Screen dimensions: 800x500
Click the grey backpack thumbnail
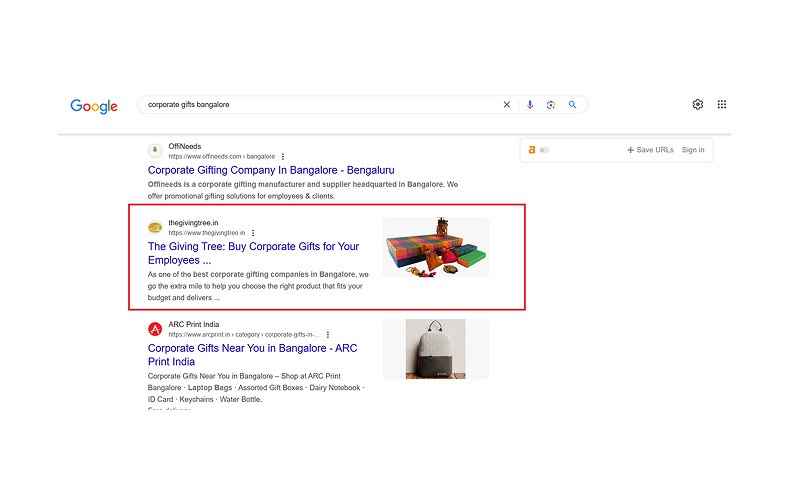coord(436,349)
